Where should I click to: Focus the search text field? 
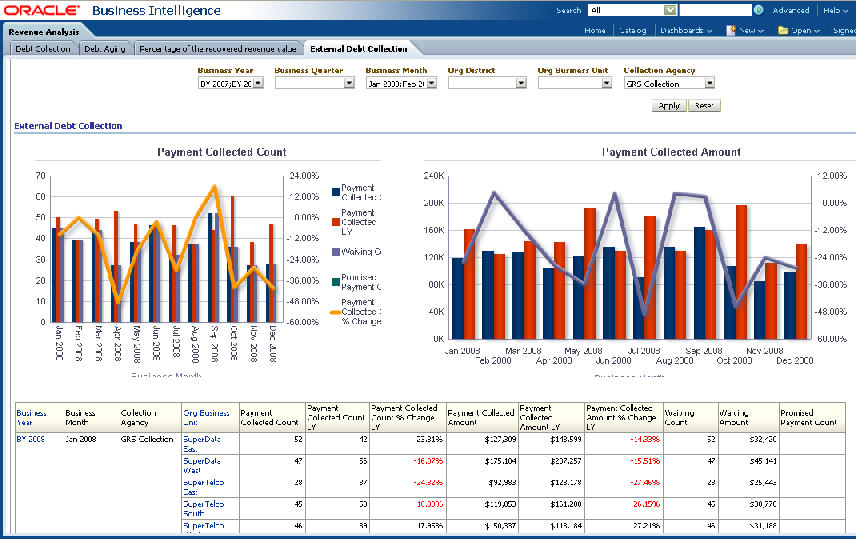(x=715, y=10)
